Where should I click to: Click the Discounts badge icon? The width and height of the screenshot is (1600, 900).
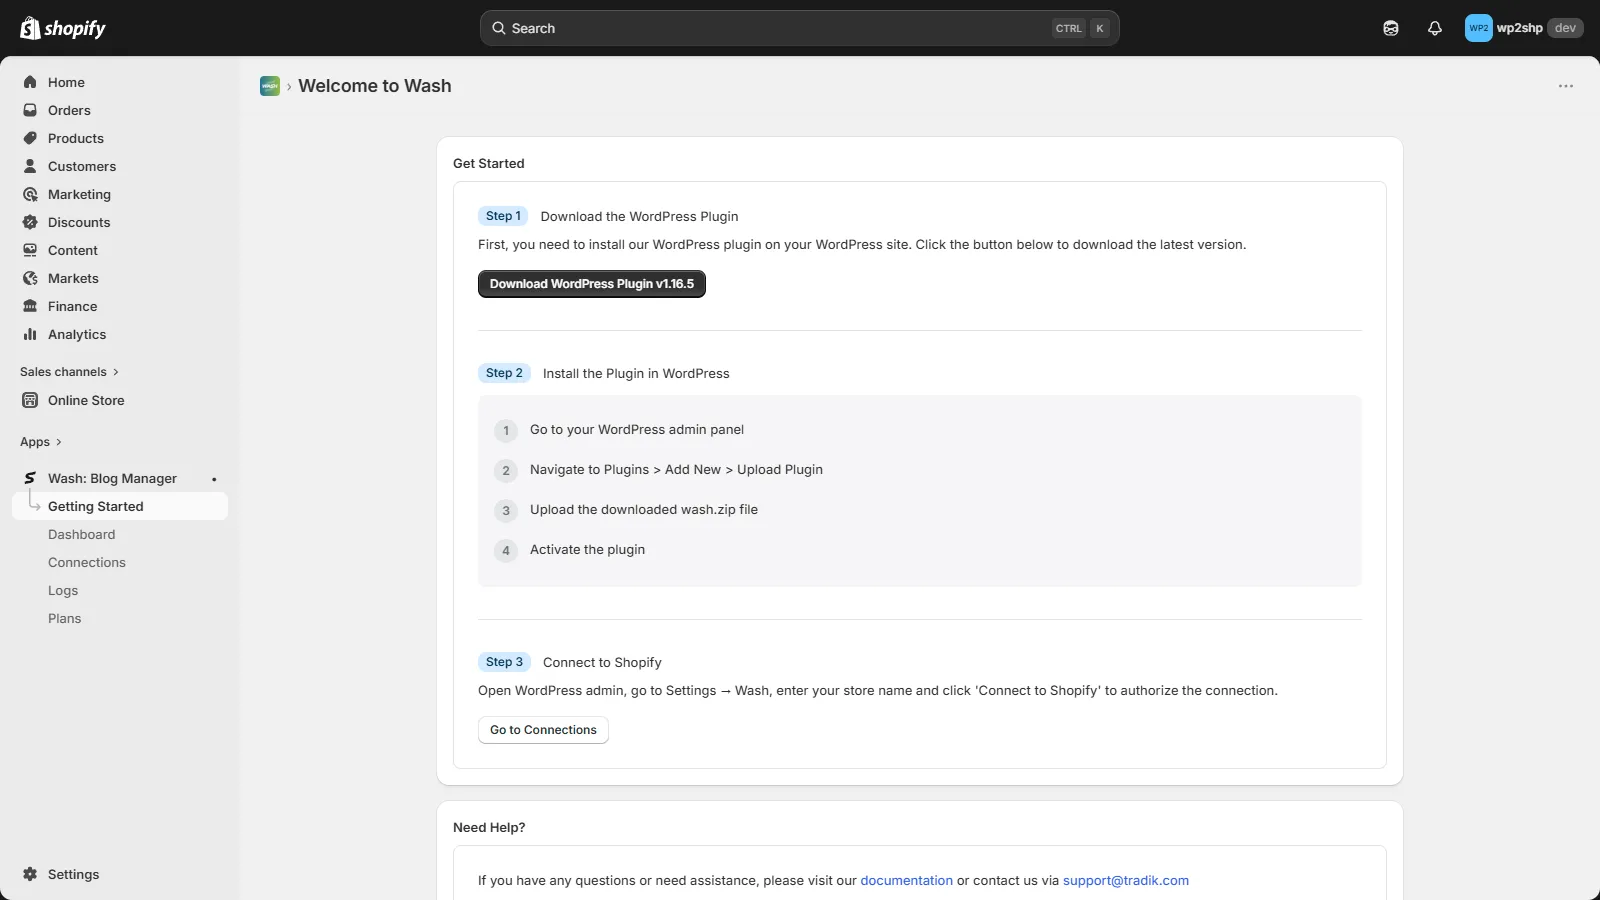pyautogui.click(x=30, y=222)
